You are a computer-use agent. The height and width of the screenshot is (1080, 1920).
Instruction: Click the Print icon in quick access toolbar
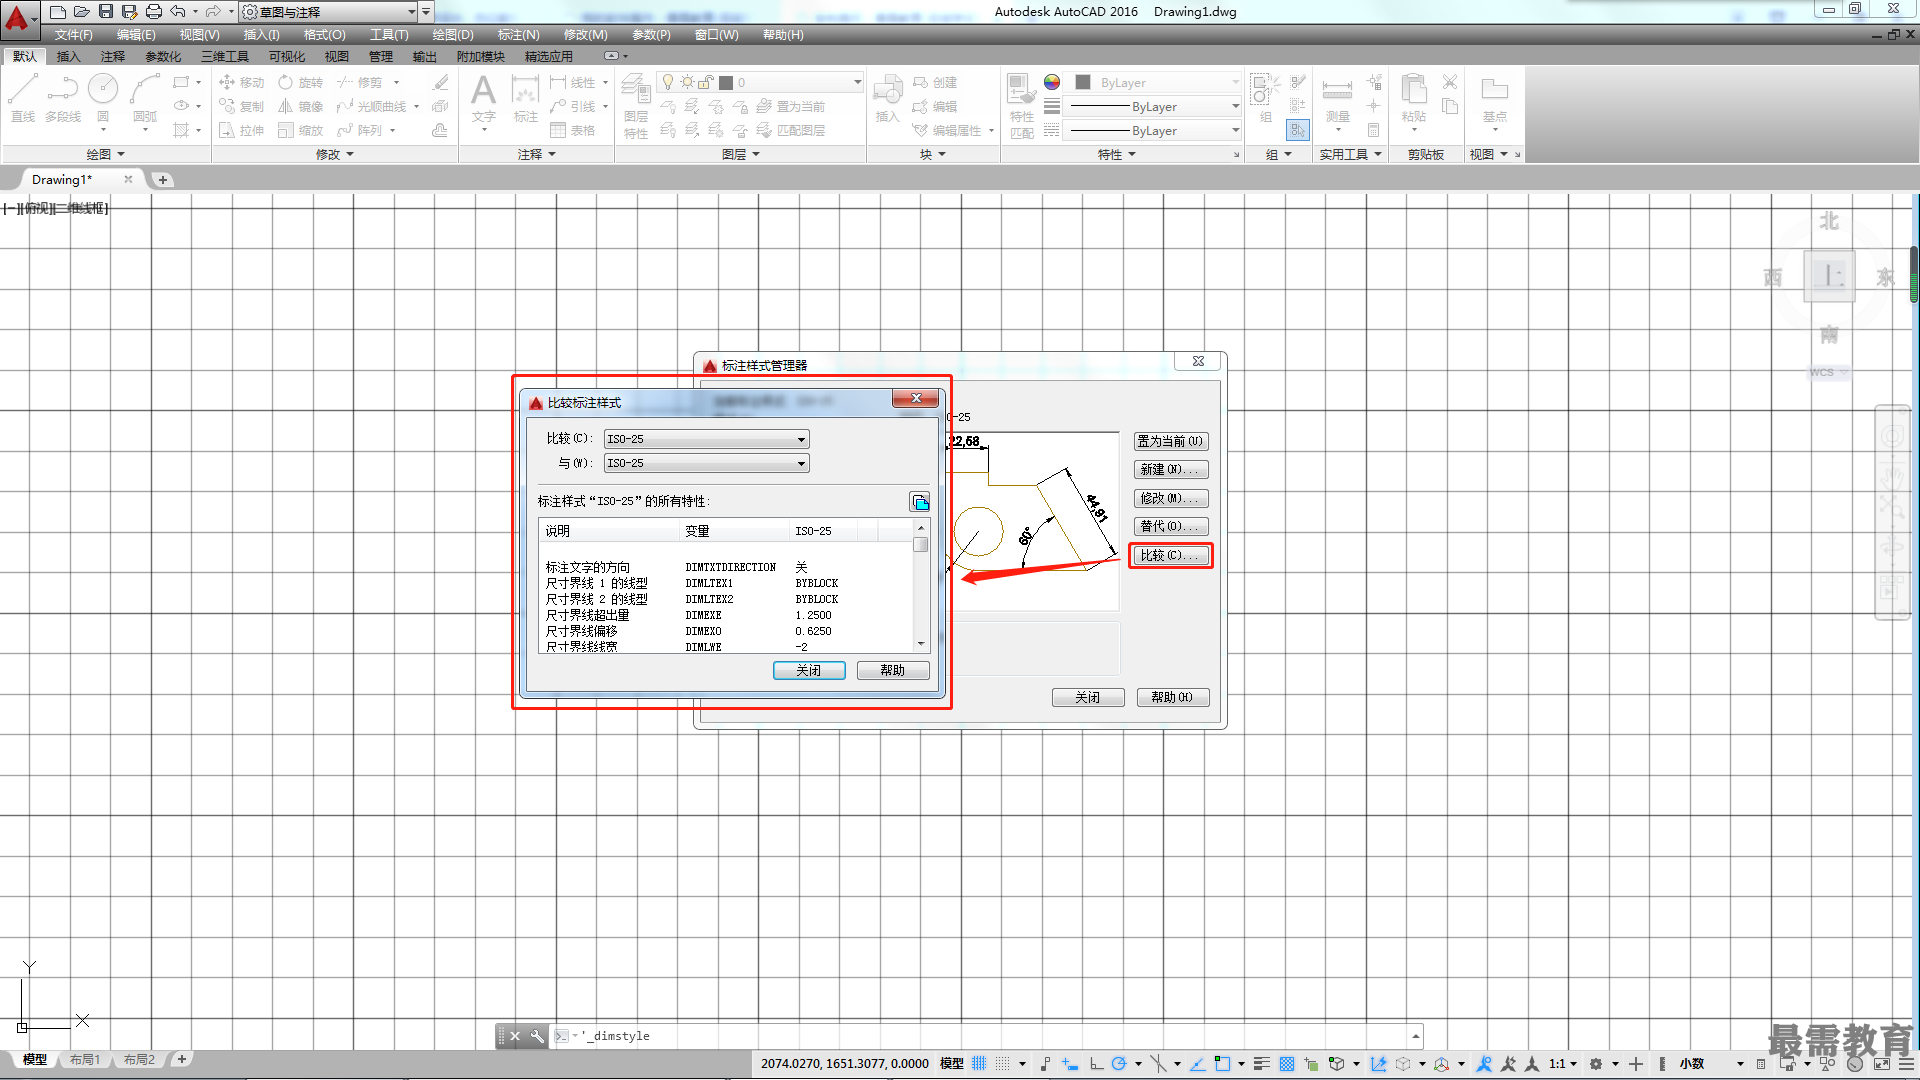coord(153,11)
